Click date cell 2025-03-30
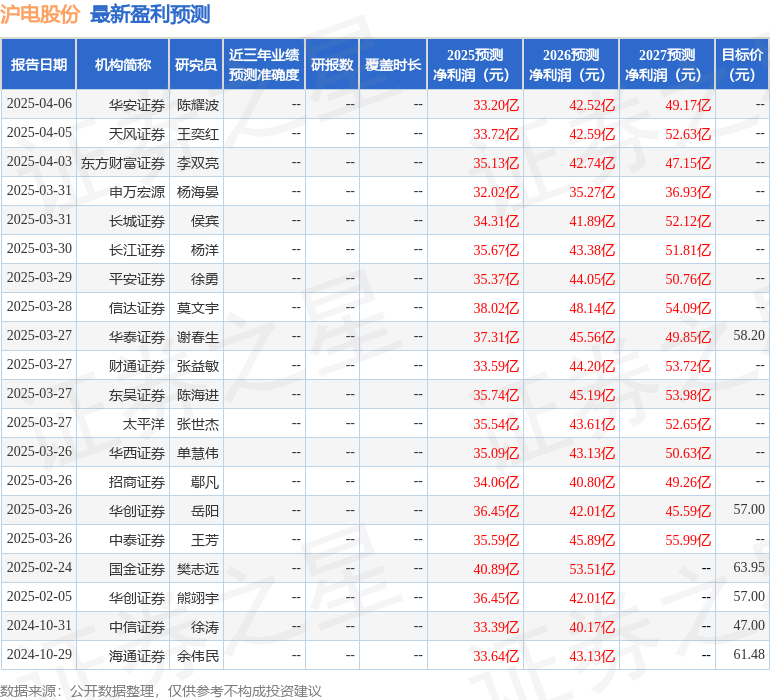The width and height of the screenshot is (770, 700). [39, 249]
